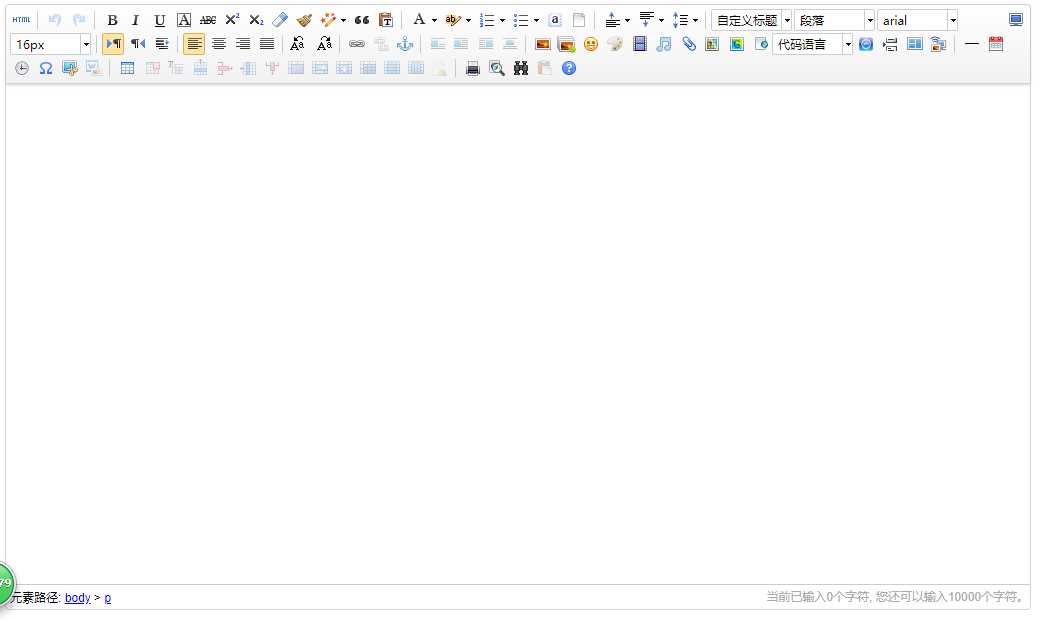Open editor help question mark
The width and height of the screenshot is (1040, 620).
[x=569, y=68]
